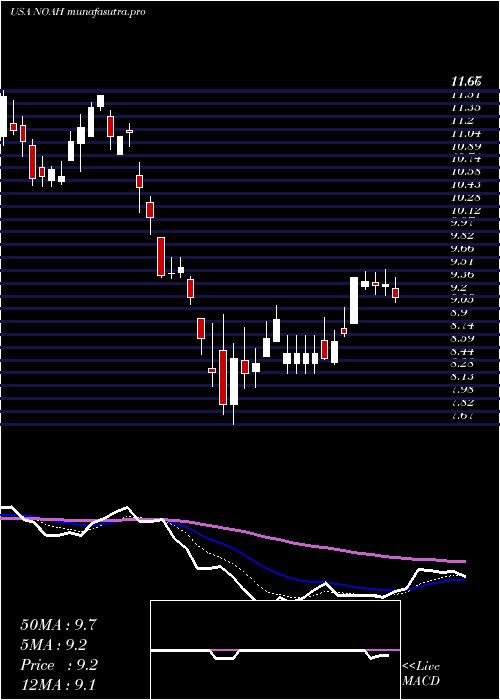Click the 10.58 price axis label
The height and width of the screenshot is (700, 500).
point(466,172)
